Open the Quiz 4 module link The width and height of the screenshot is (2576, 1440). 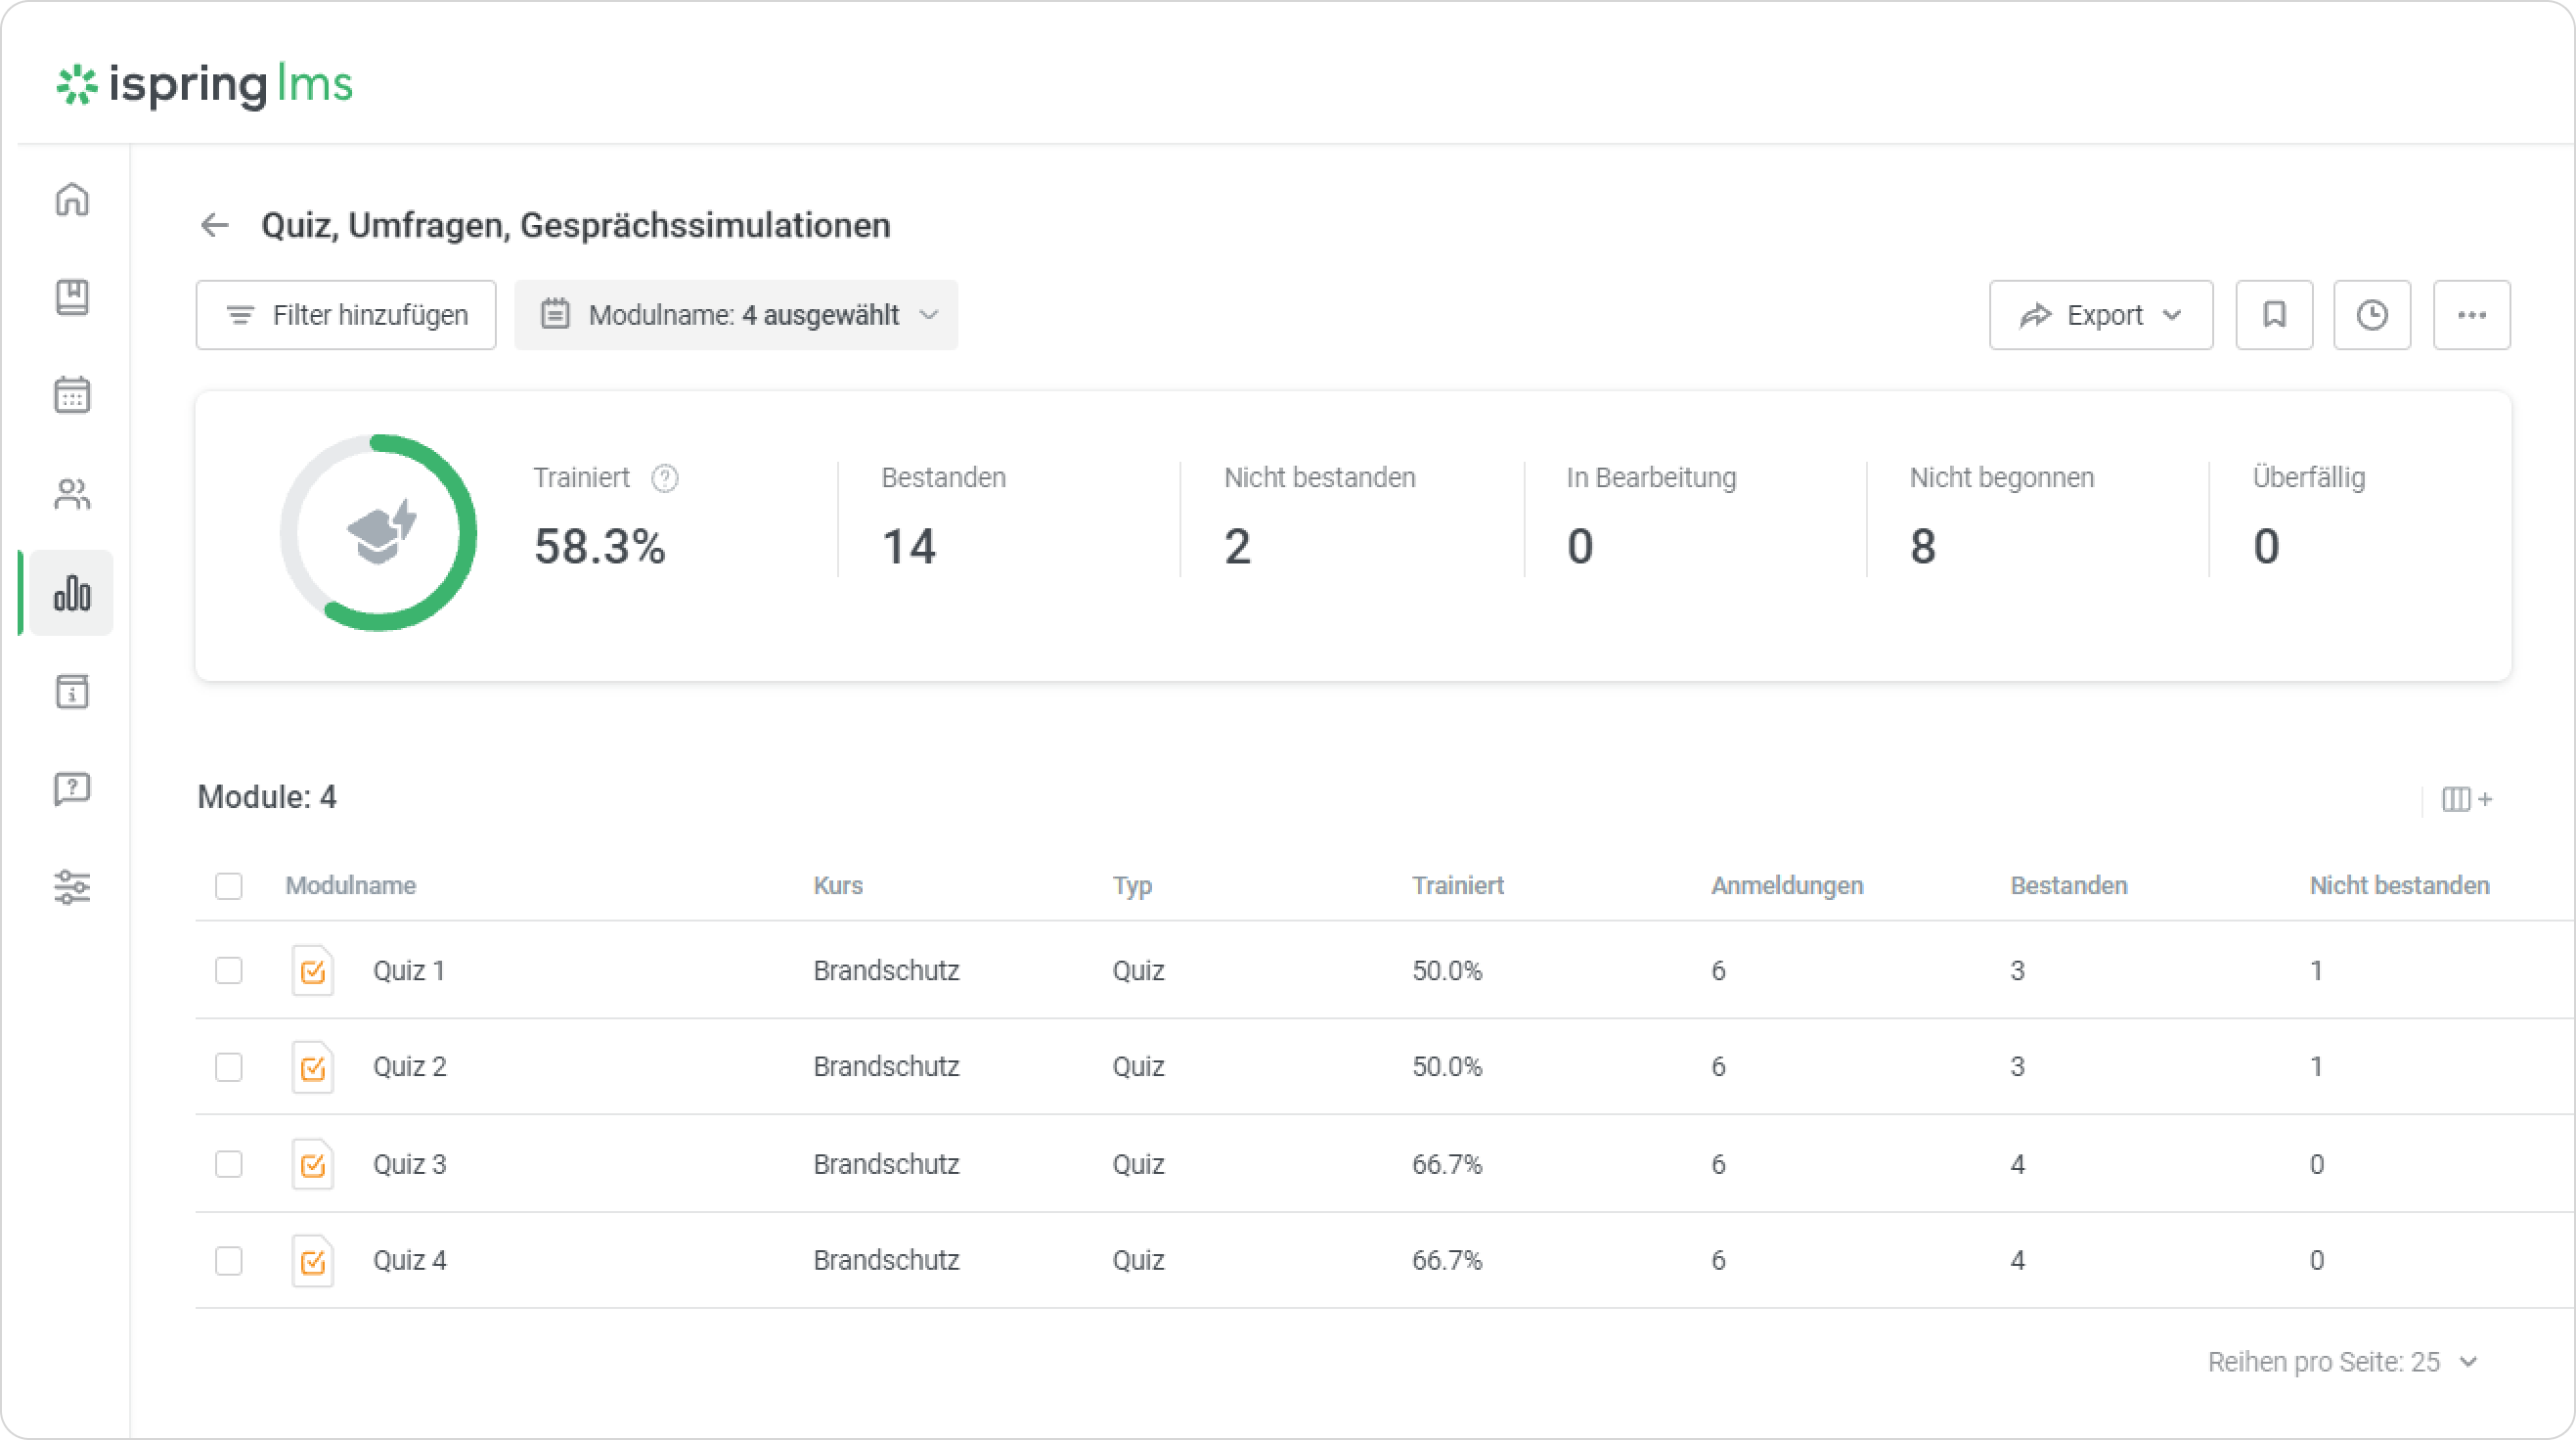pos(410,1260)
